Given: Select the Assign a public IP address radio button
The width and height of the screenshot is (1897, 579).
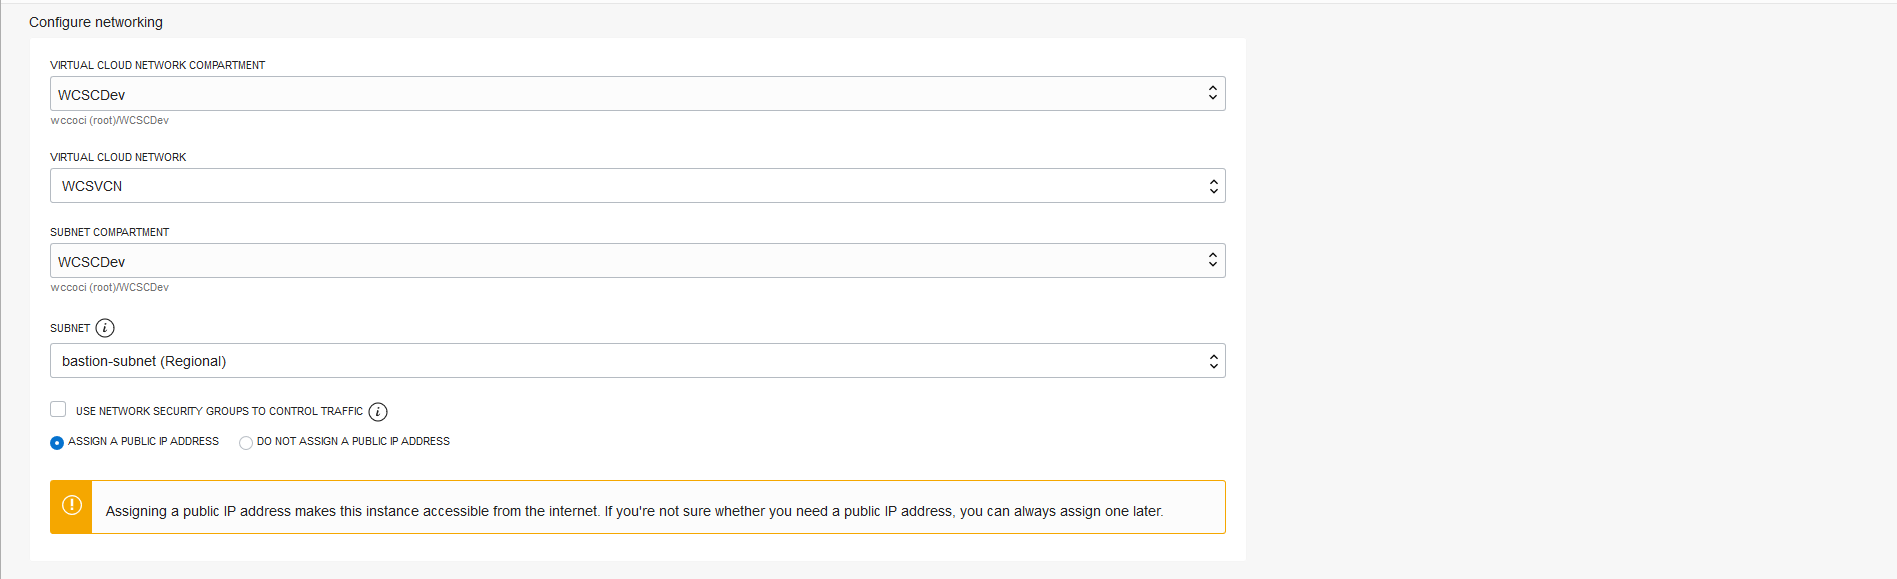Looking at the screenshot, I should tap(57, 443).
